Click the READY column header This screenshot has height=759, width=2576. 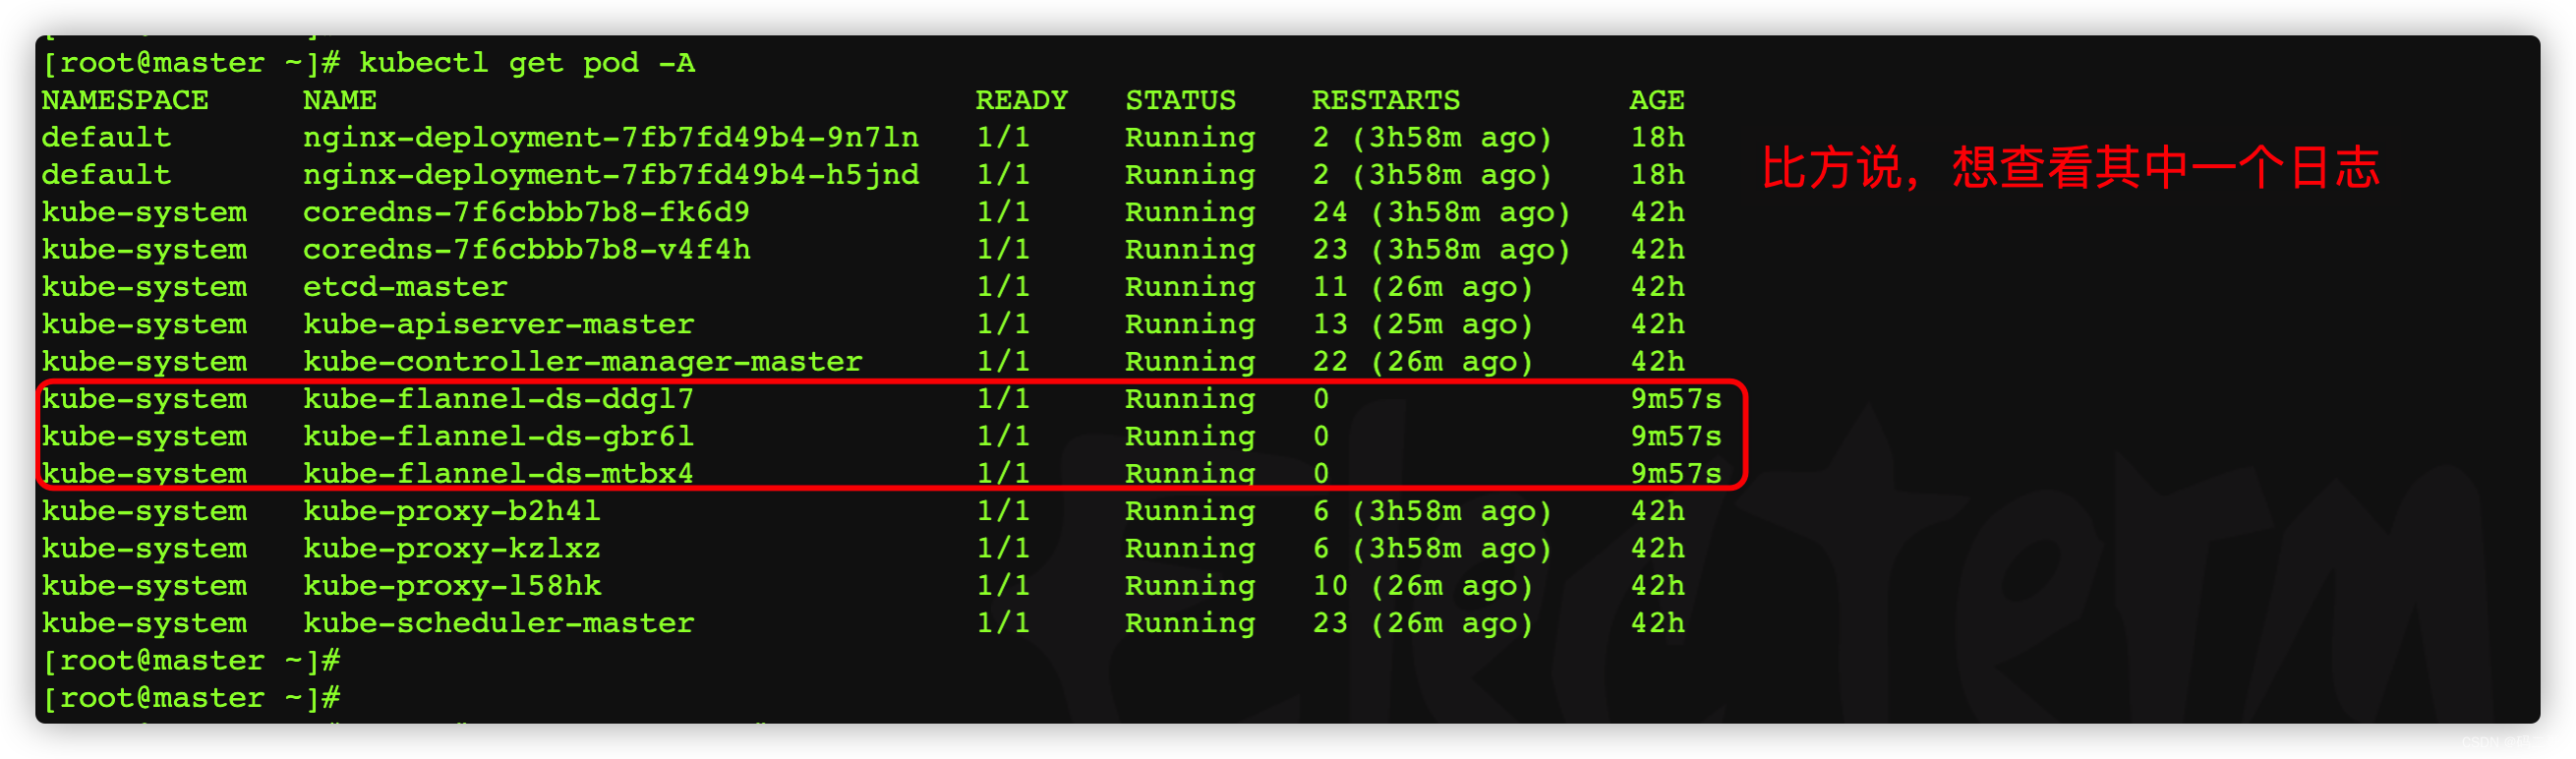pyautogui.click(x=1021, y=100)
